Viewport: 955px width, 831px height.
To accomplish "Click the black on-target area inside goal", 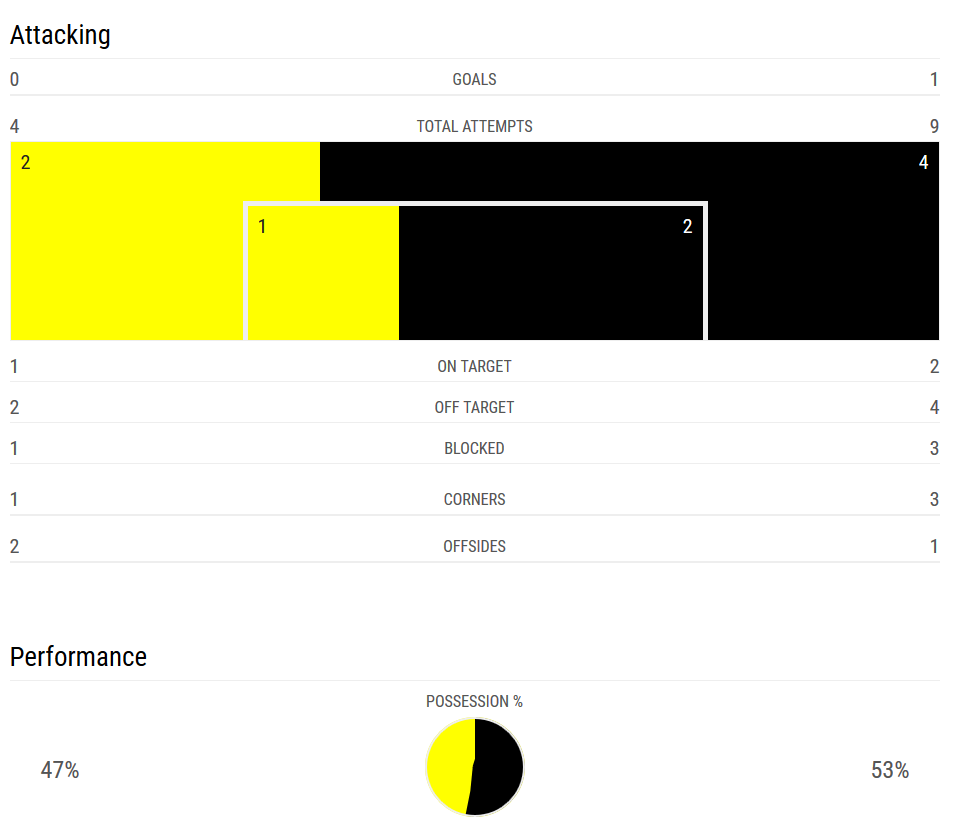I will coord(551,272).
